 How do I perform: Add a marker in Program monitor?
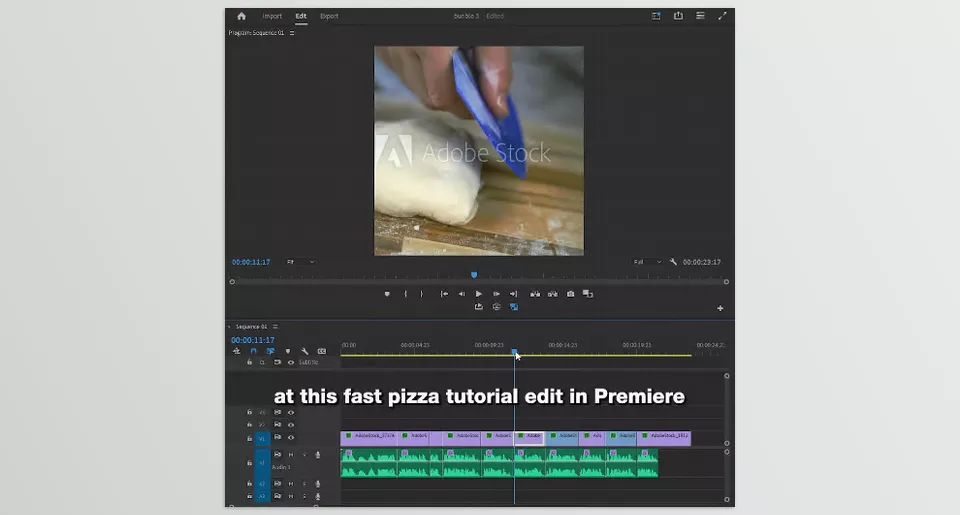387,294
